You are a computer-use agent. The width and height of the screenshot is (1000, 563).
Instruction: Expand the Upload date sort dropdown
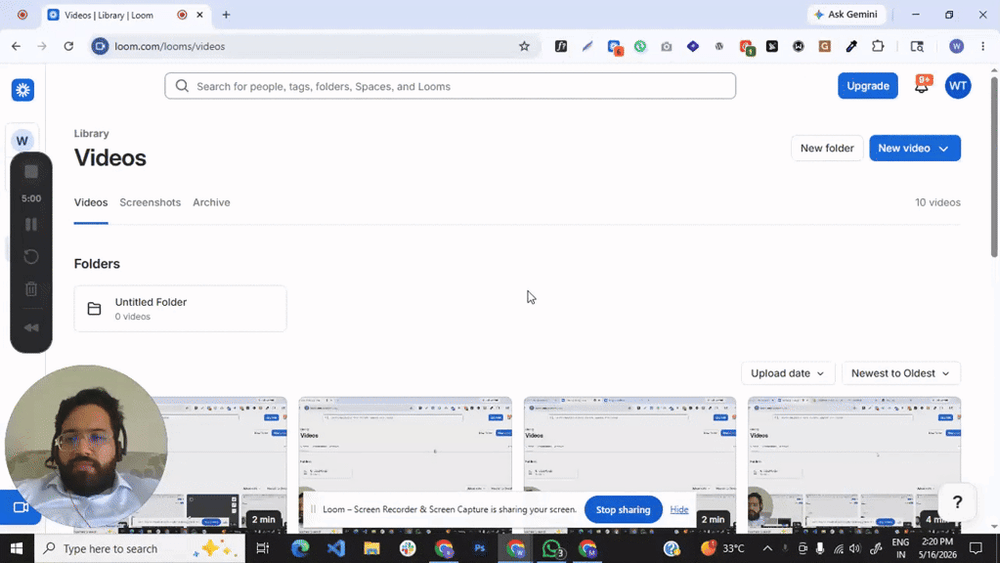point(788,373)
